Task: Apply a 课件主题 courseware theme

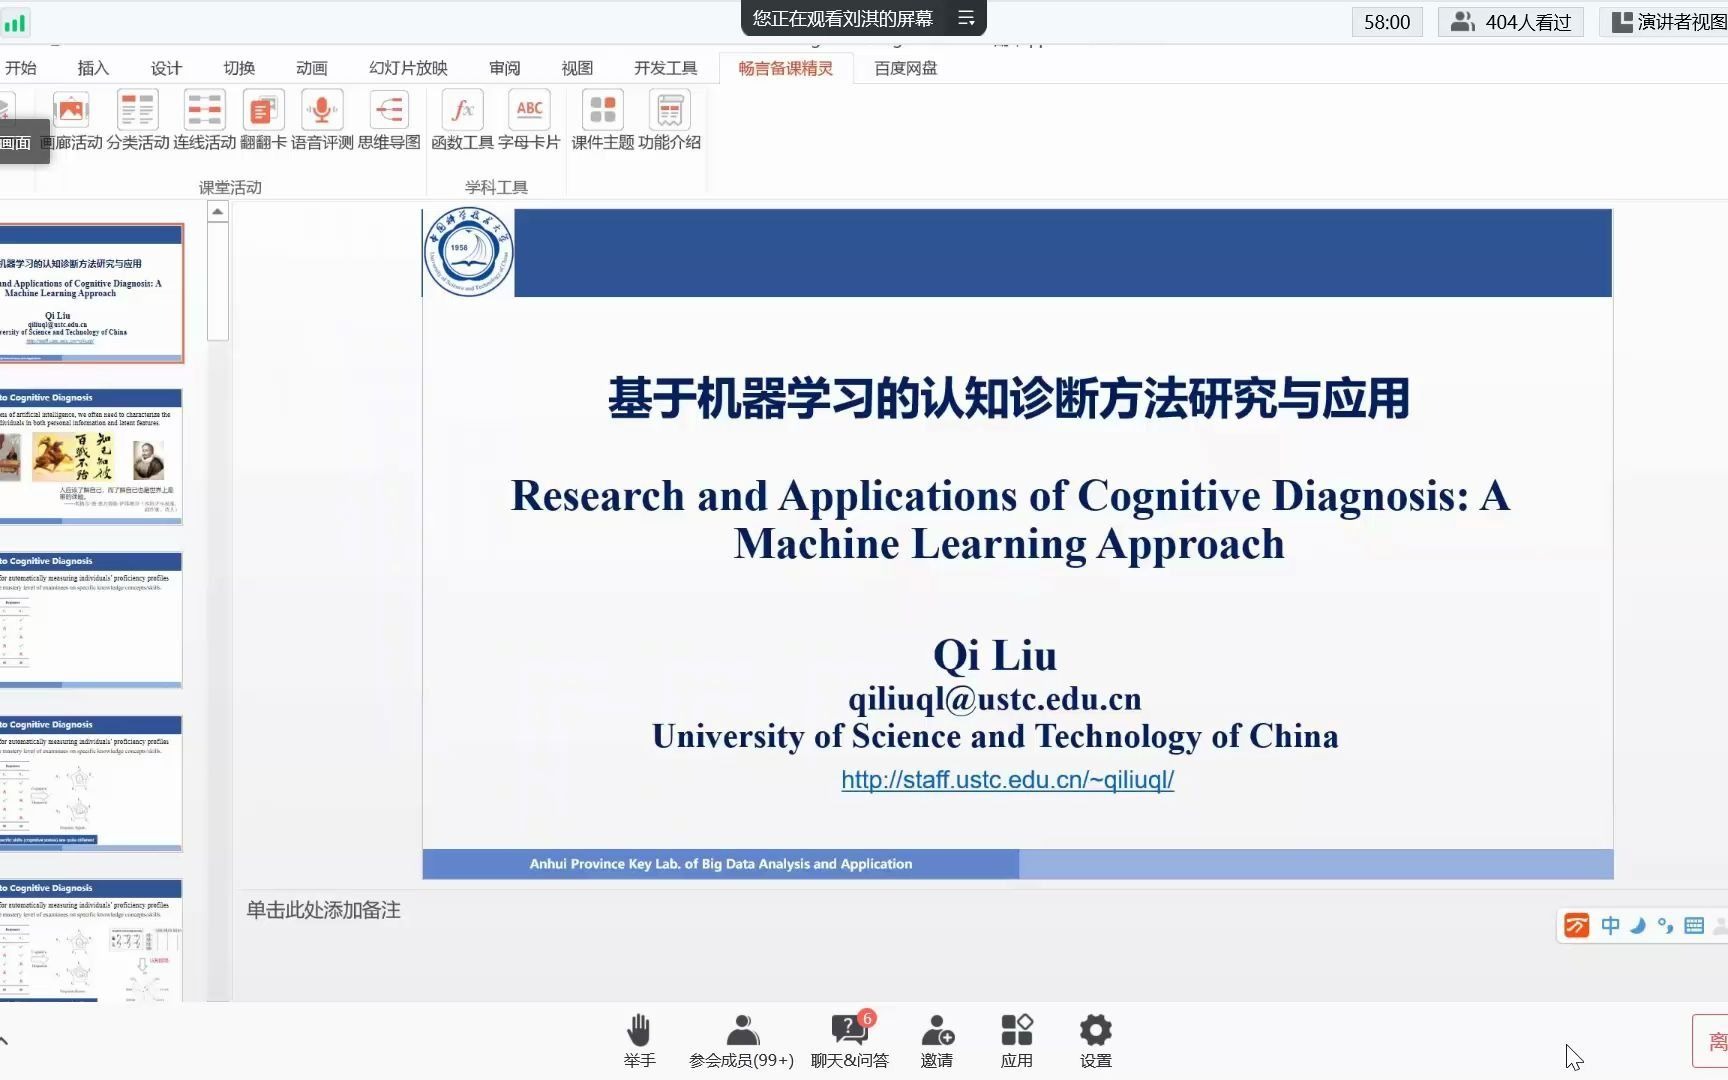Action: coord(600,120)
